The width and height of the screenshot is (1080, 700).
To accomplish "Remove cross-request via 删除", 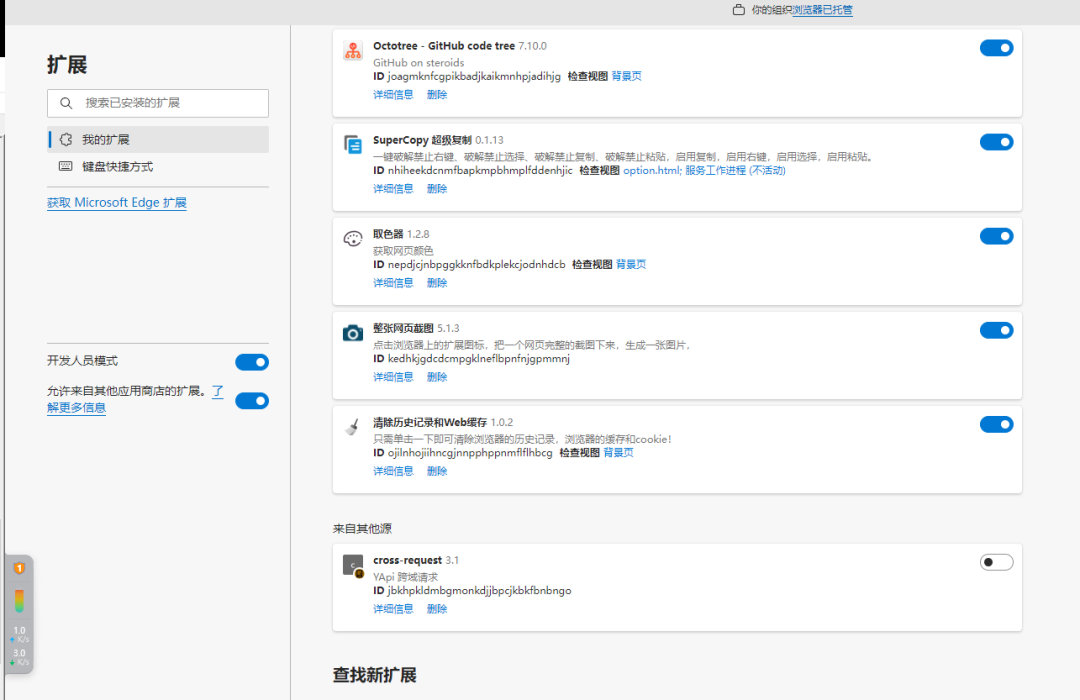I will coord(437,608).
